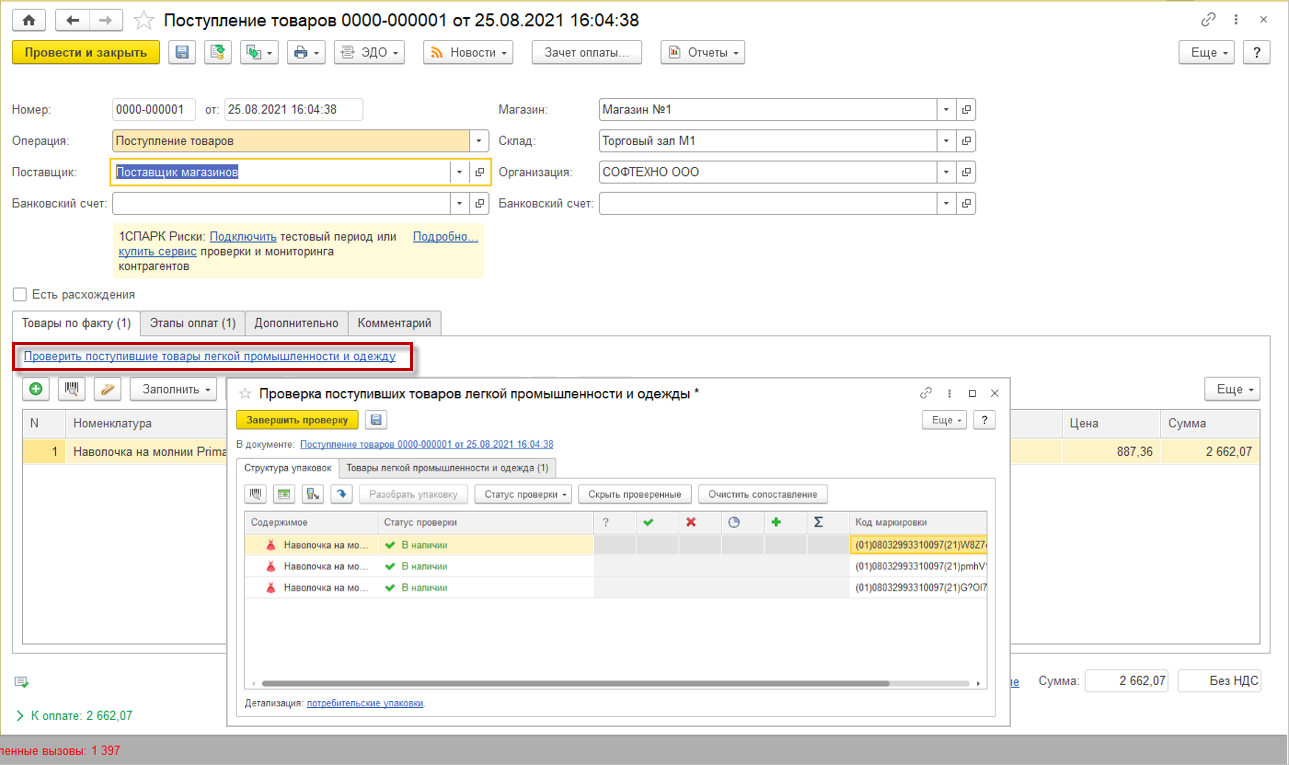Open the print dropdown
Image resolution: width=1289 pixels, height=765 pixels.
(305, 53)
